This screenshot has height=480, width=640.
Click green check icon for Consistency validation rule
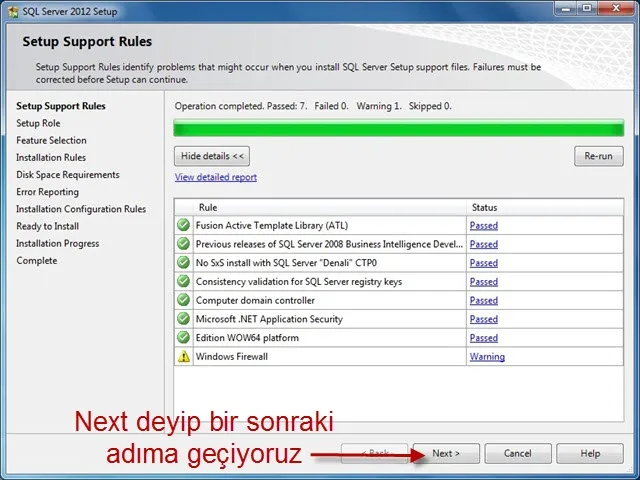(184, 281)
